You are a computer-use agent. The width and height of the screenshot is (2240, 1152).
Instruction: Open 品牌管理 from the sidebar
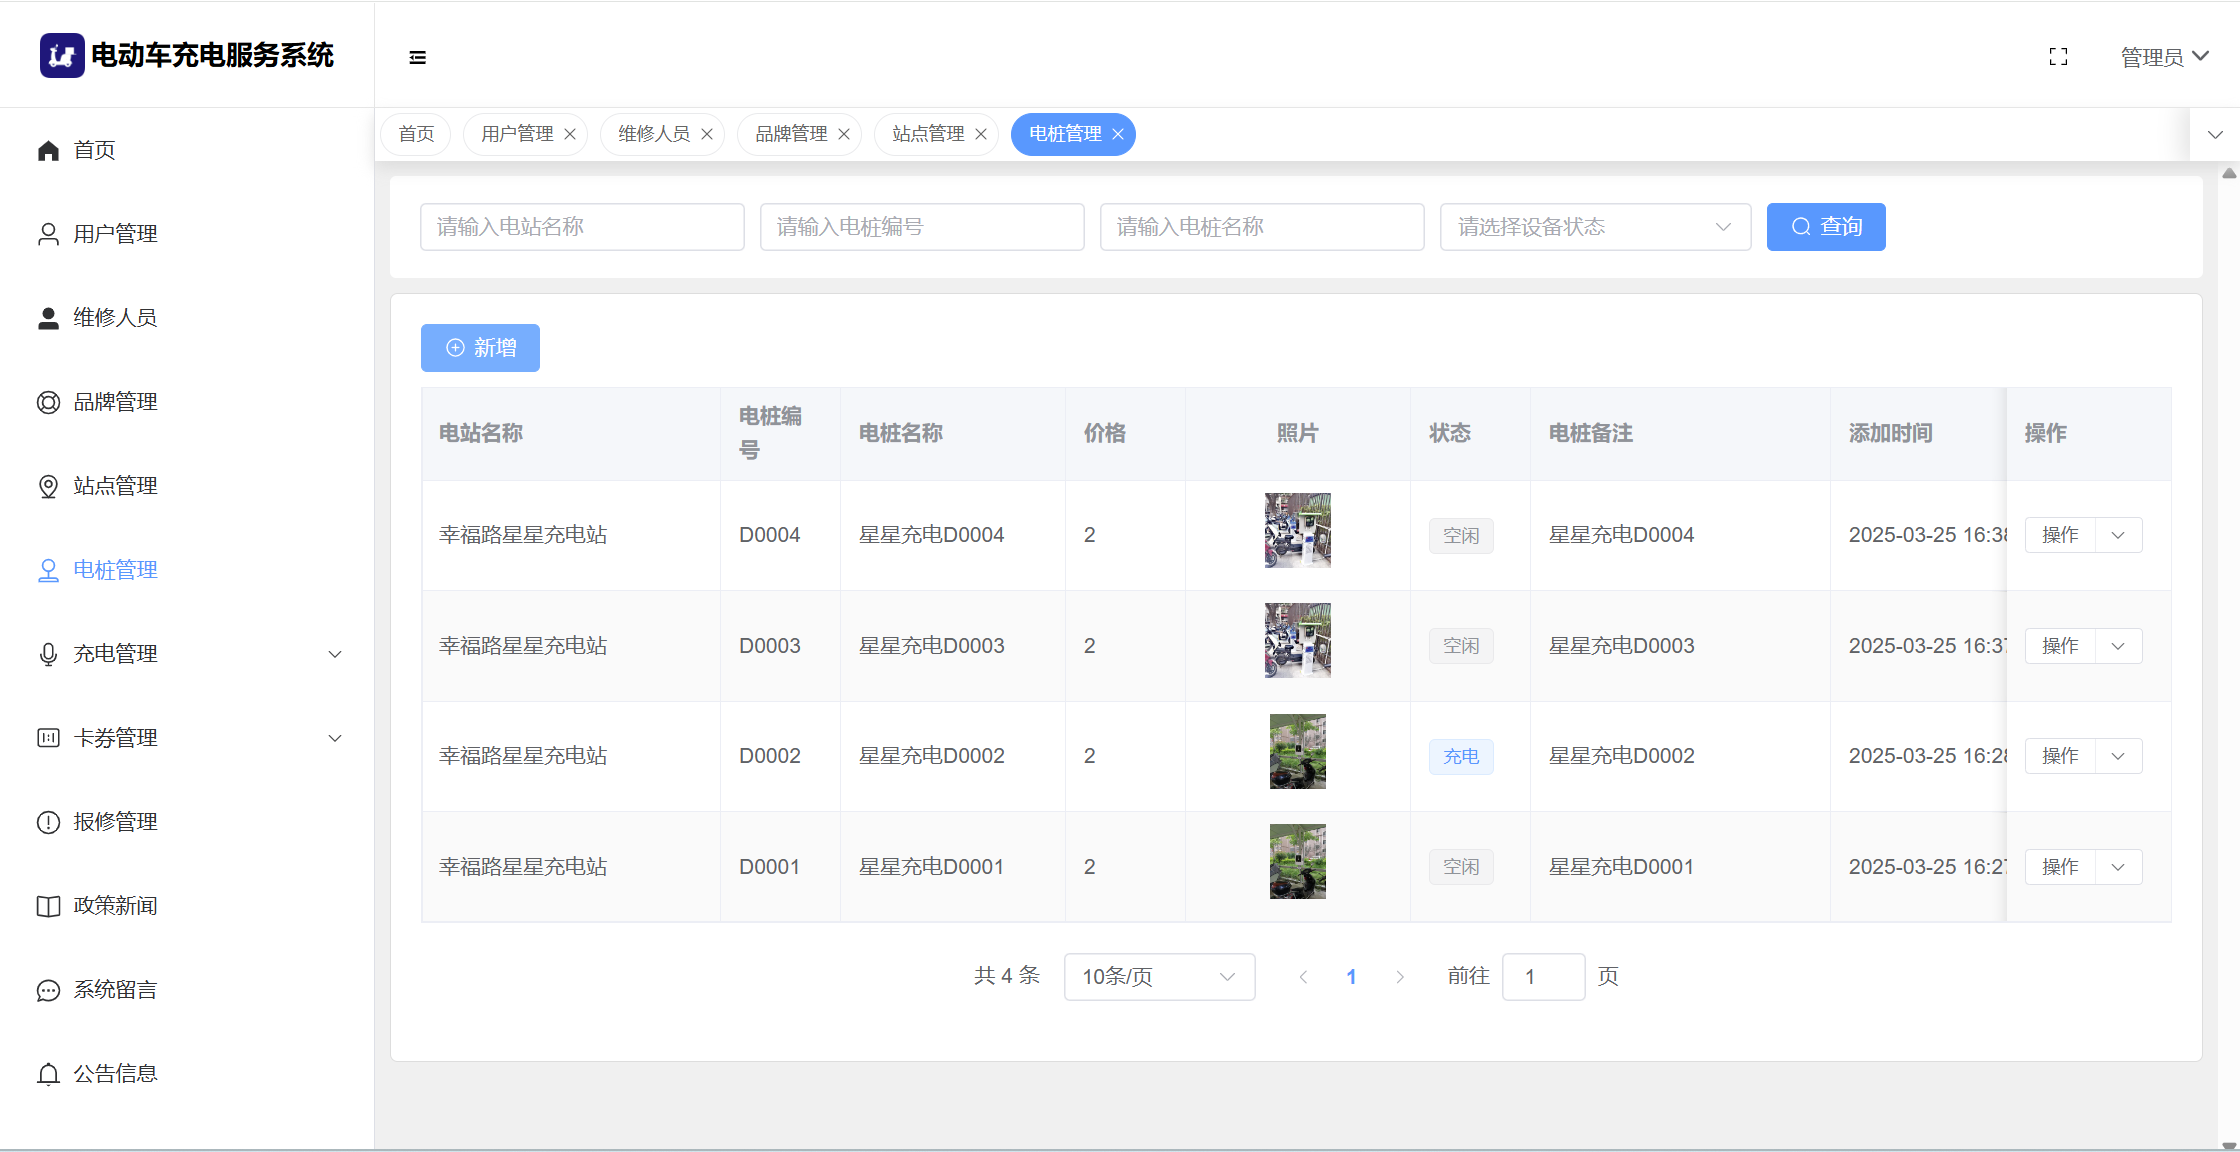pyautogui.click(x=115, y=402)
